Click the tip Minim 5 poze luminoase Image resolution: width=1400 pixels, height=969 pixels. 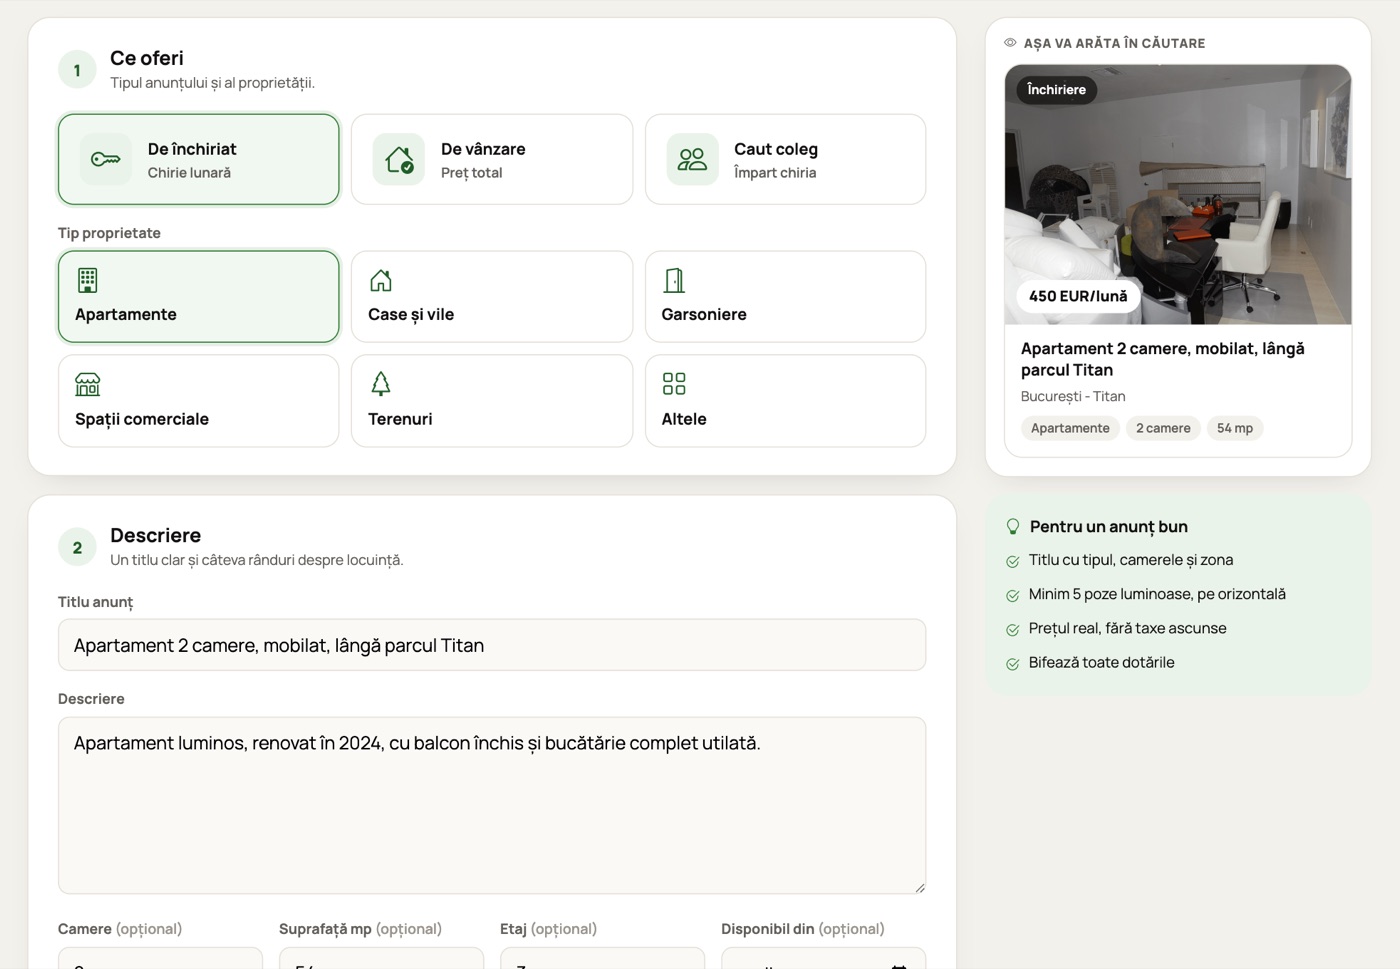1157,595
